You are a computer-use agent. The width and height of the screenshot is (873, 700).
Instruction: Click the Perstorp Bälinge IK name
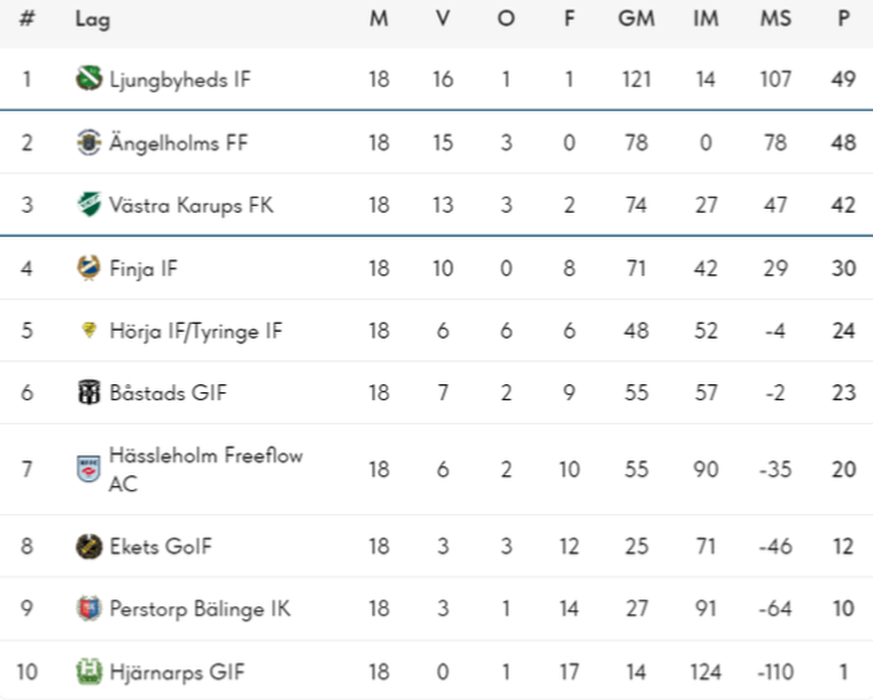pos(200,609)
